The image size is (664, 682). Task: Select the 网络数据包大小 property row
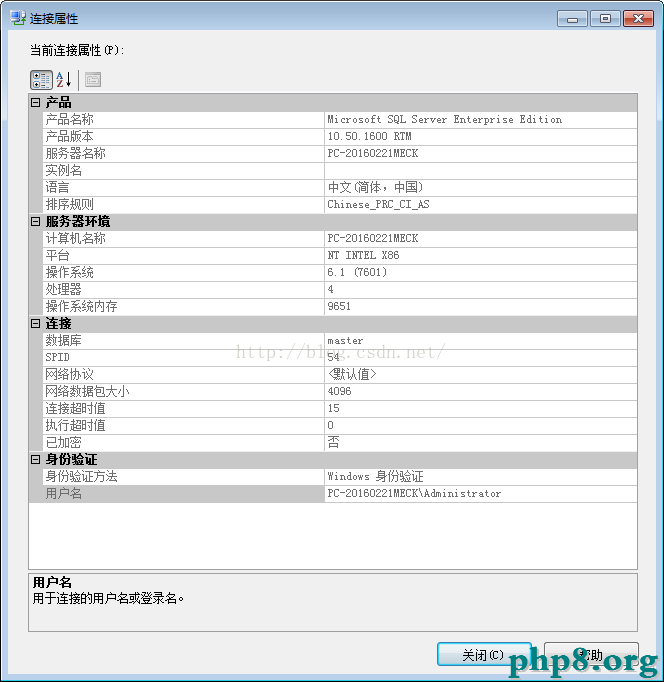[x=340, y=391]
